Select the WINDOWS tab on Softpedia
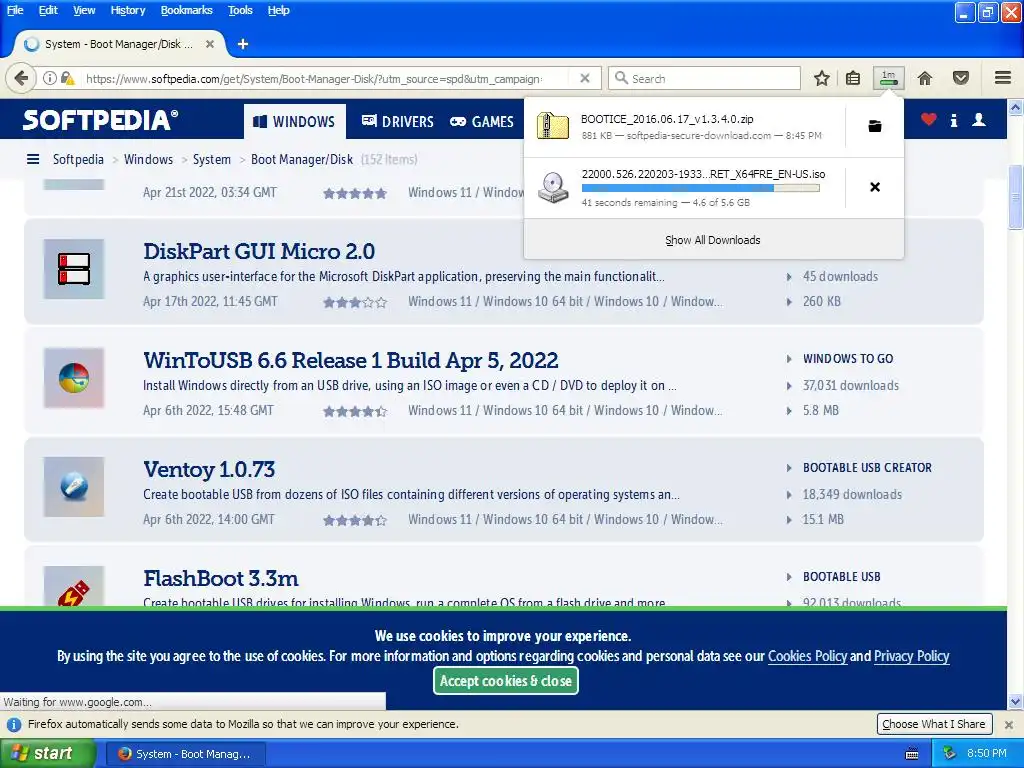This screenshot has width=1024, height=768. [295, 121]
